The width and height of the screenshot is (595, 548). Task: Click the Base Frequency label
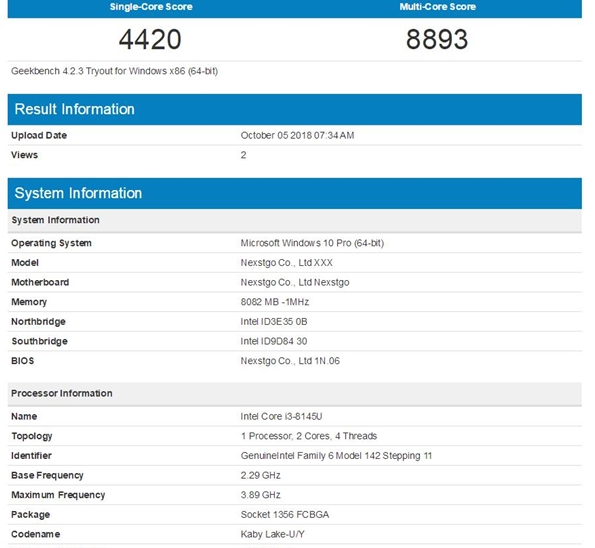47,476
